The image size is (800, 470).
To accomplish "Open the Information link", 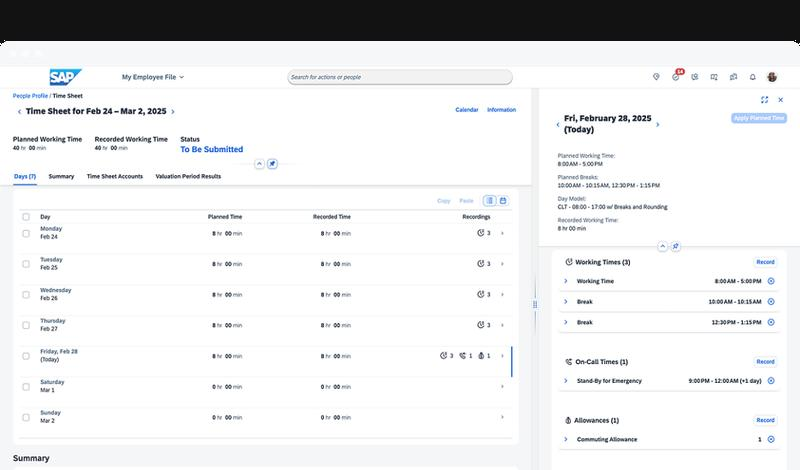I will [502, 110].
